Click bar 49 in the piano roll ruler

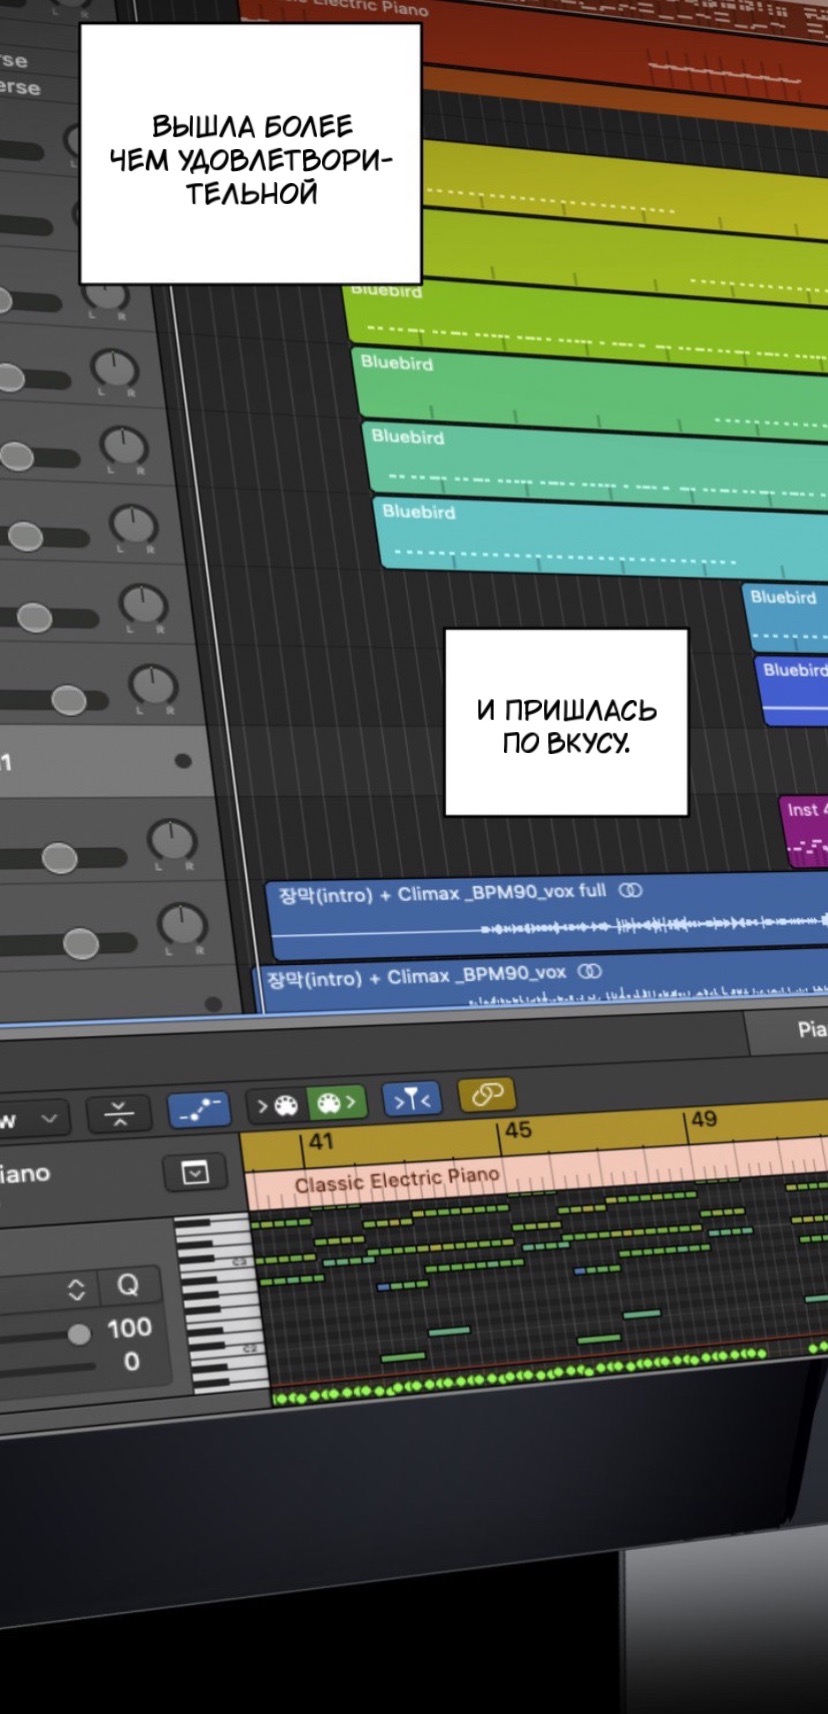coord(703,1119)
